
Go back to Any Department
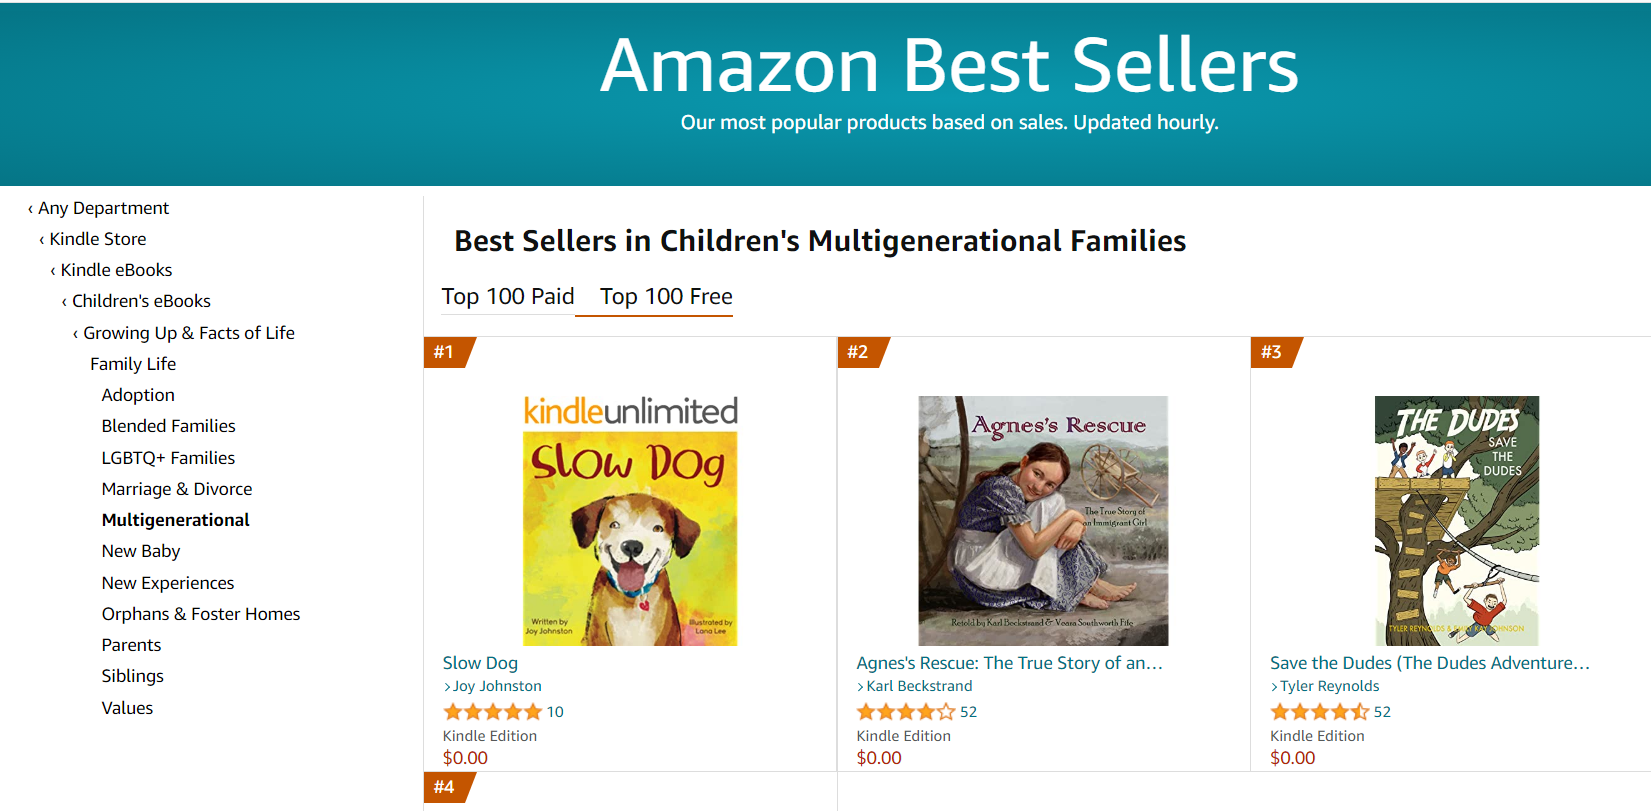coord(103,208)
